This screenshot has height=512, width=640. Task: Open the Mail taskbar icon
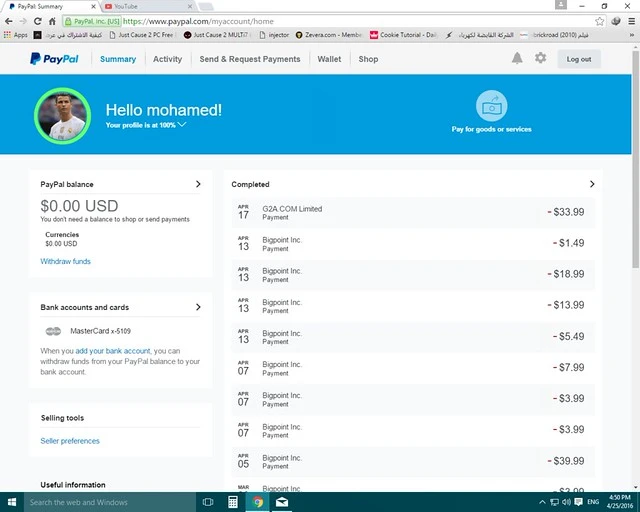coord(282,502)
